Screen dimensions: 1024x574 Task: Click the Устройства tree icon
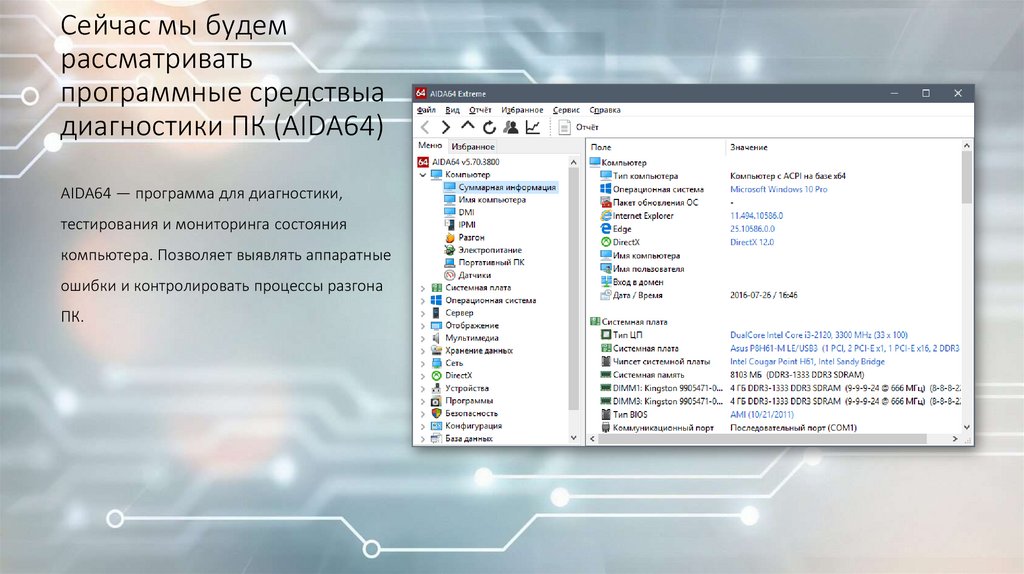point(436,388)
